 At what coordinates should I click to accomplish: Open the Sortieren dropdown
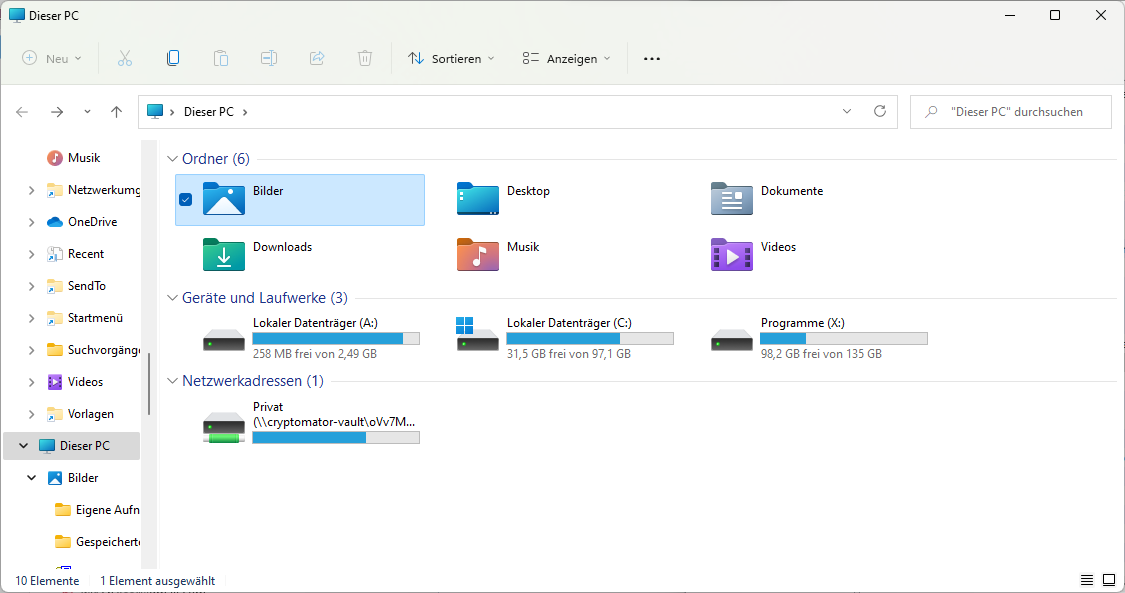tap(451, 58)
